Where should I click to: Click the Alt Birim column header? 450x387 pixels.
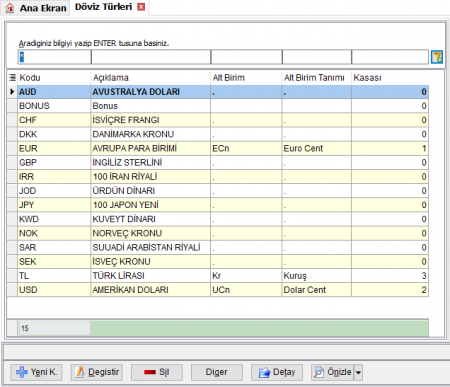(x=246, y=78)
